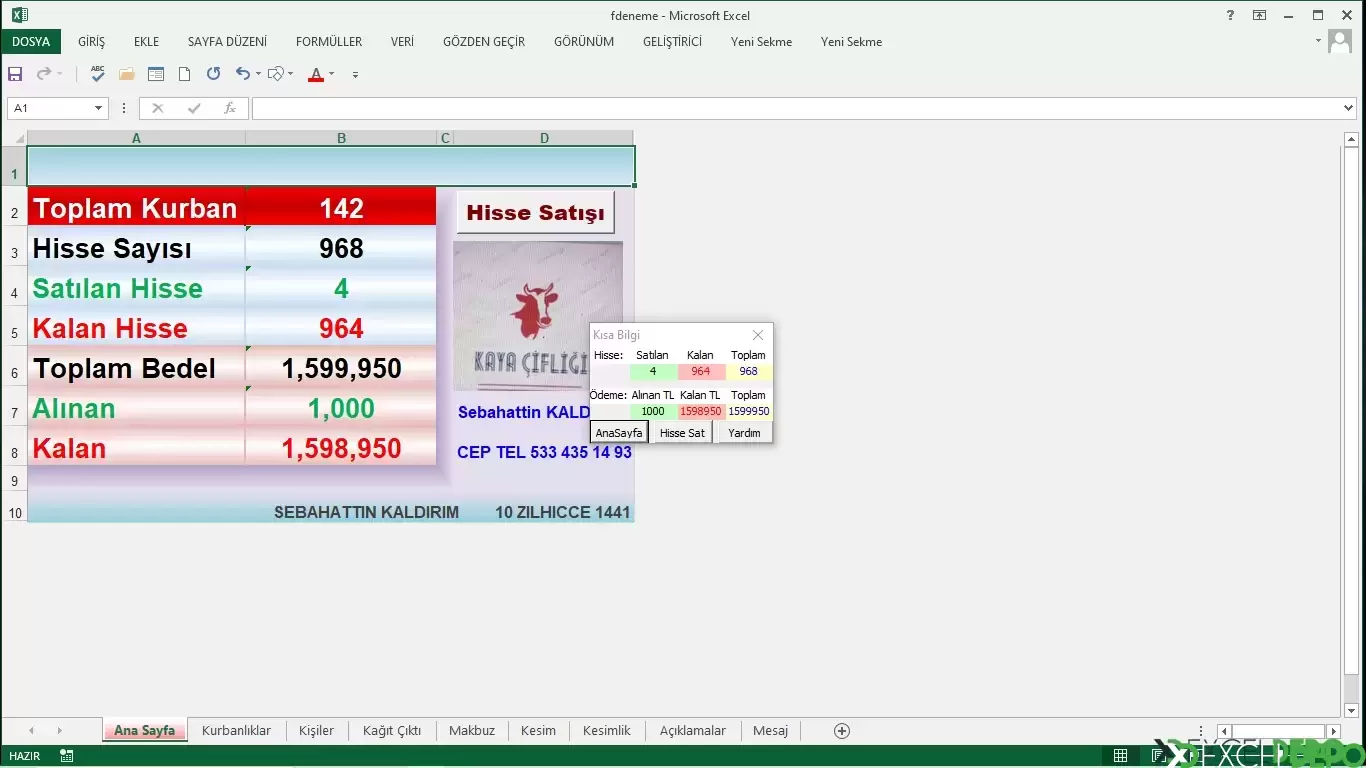1366x768 pixels.
Task: Select the Satılan Hisse label cell
Action: [x=136, y=288]
